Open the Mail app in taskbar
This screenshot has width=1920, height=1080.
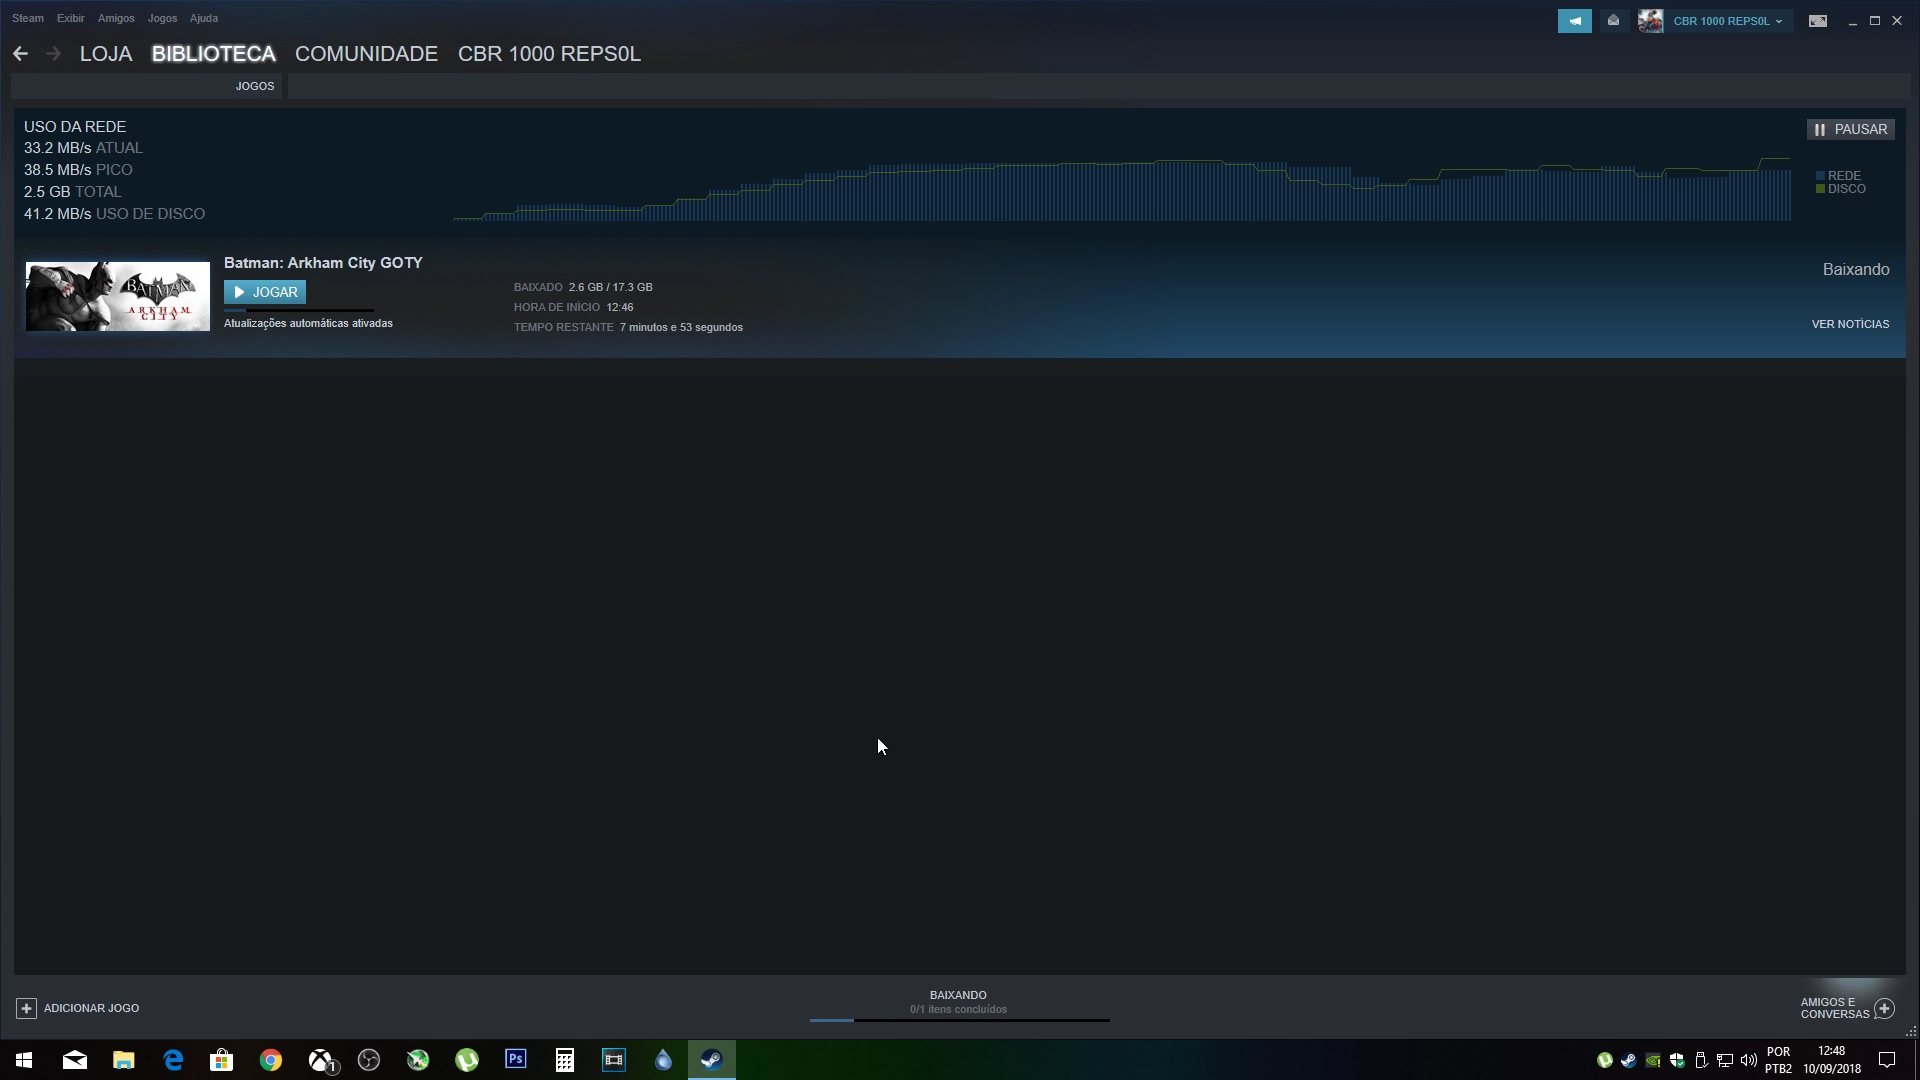74,1060
